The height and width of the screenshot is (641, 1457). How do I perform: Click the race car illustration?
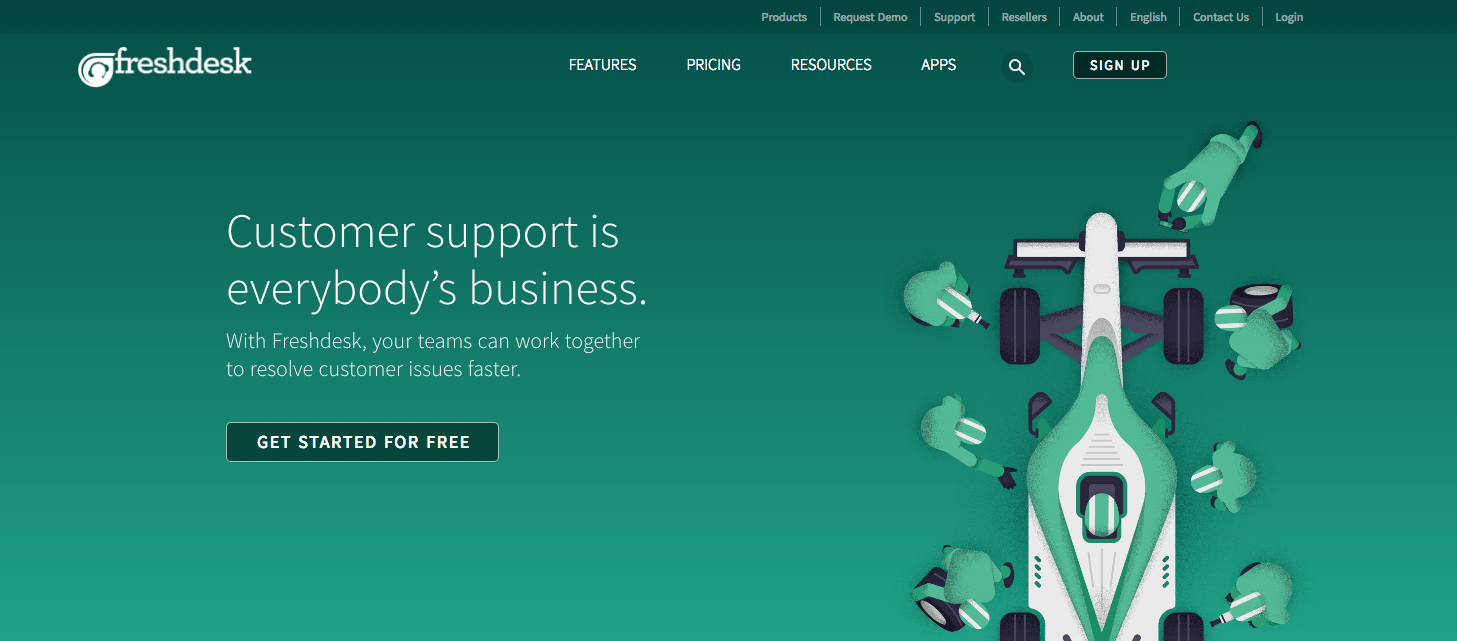coord(1100,430)
